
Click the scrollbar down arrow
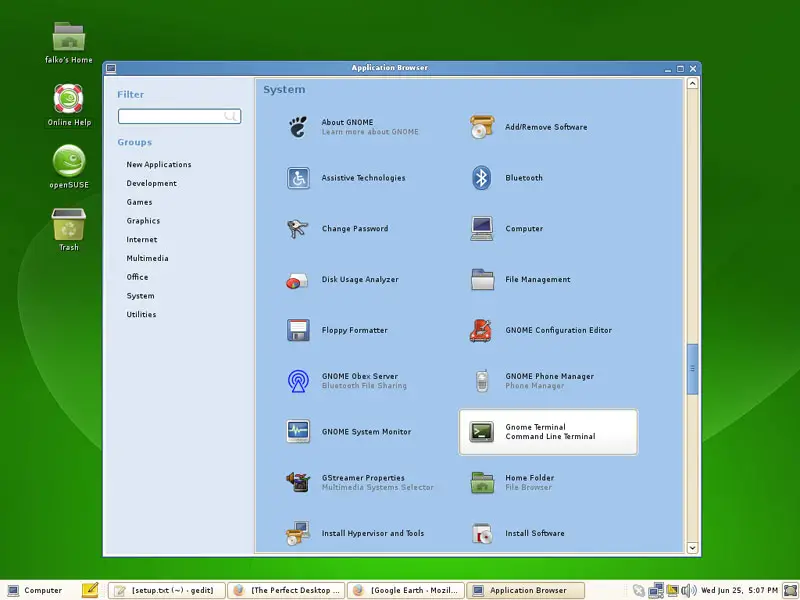692,548
